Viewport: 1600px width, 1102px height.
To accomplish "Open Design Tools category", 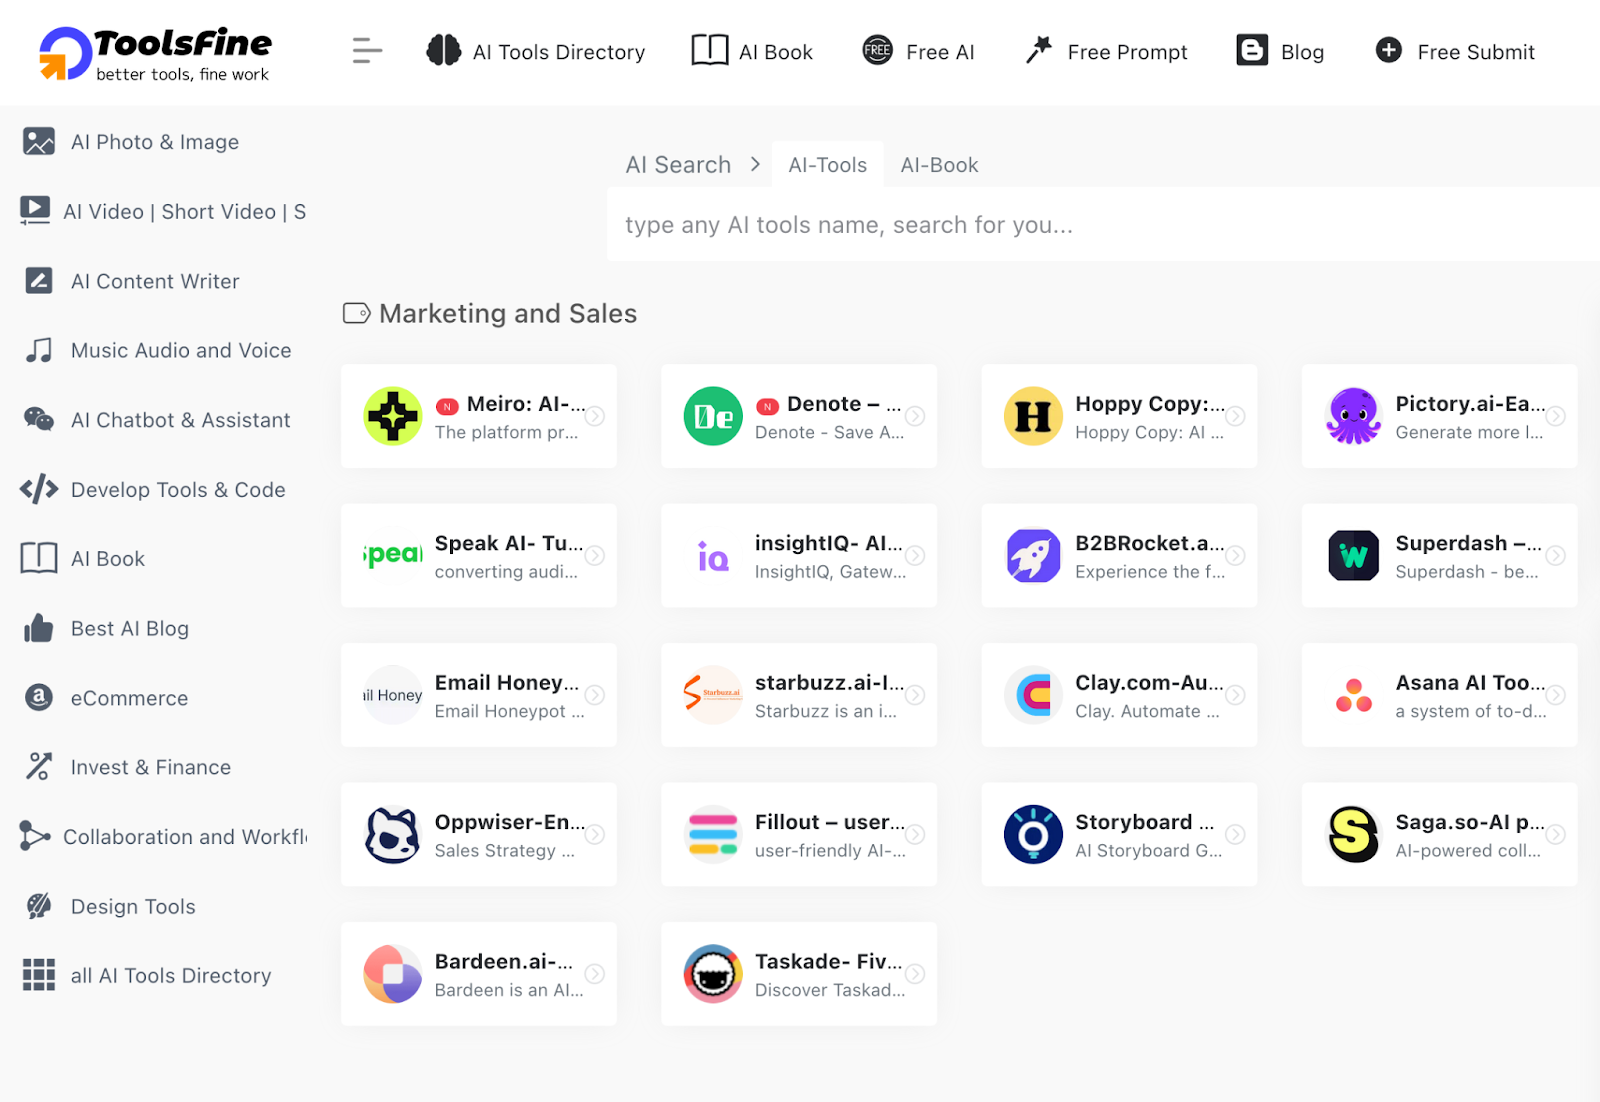I will click(133, 906).
